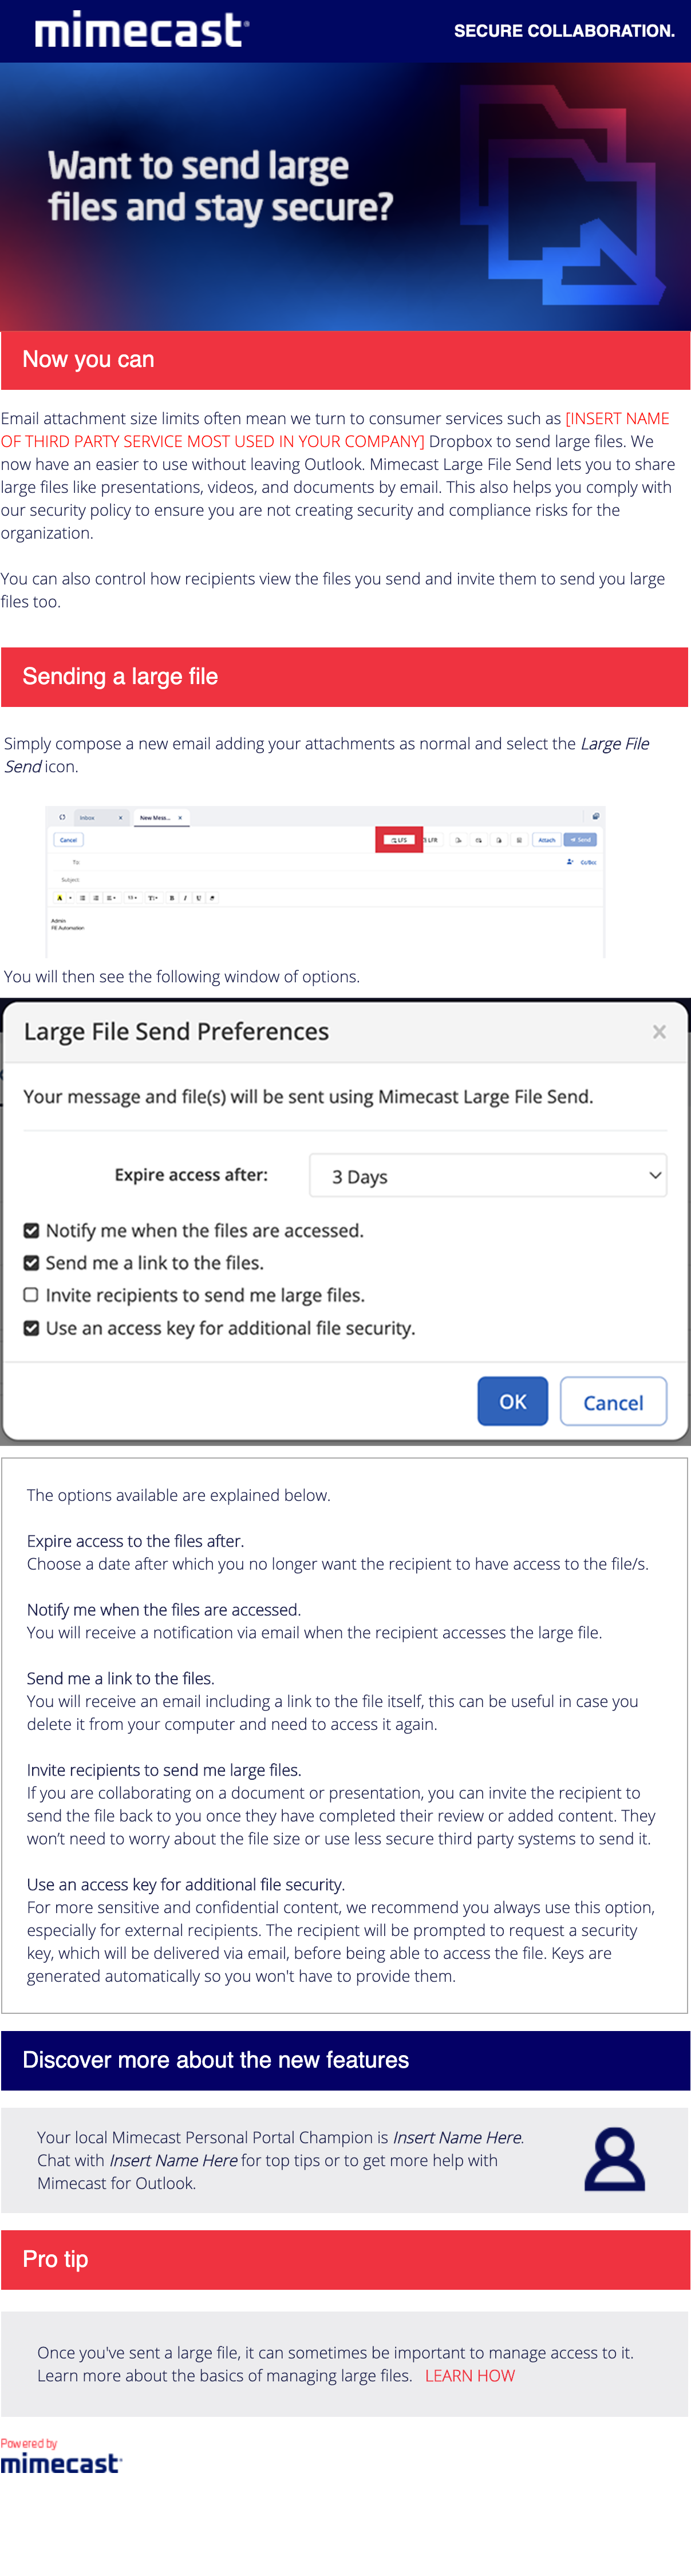Click the text highlight color icon
Screen dimensions: 691x2576
[60, 898]
